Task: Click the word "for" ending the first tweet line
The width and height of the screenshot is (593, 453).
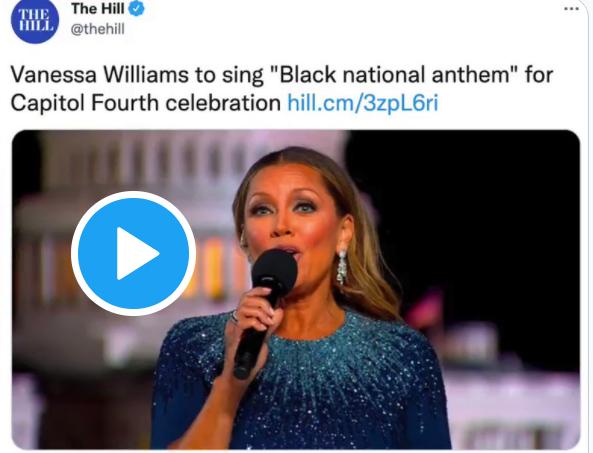Action: 539,74
